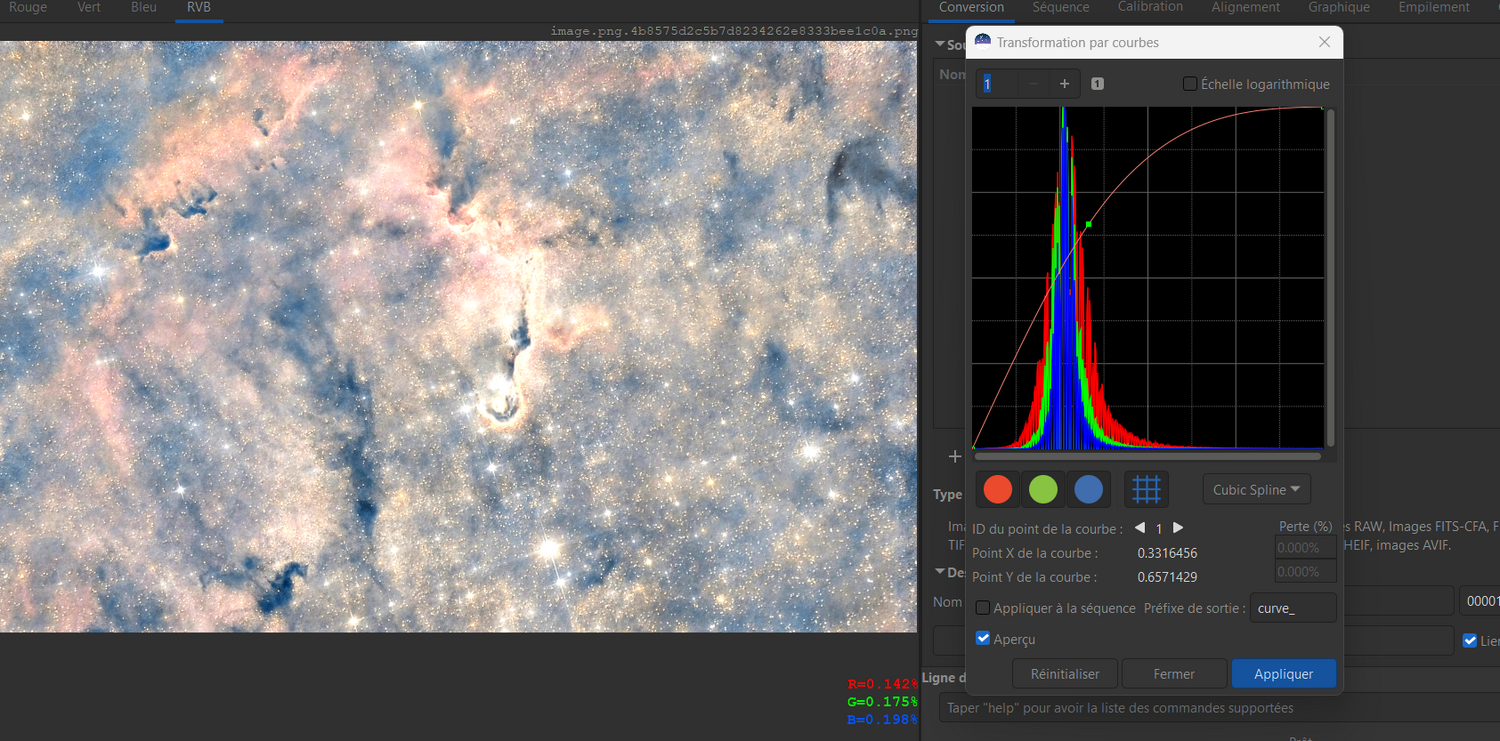Click the histogram horizontal scrollbar
Viewport: 1500px width, 741px height.
(1148, 456)
